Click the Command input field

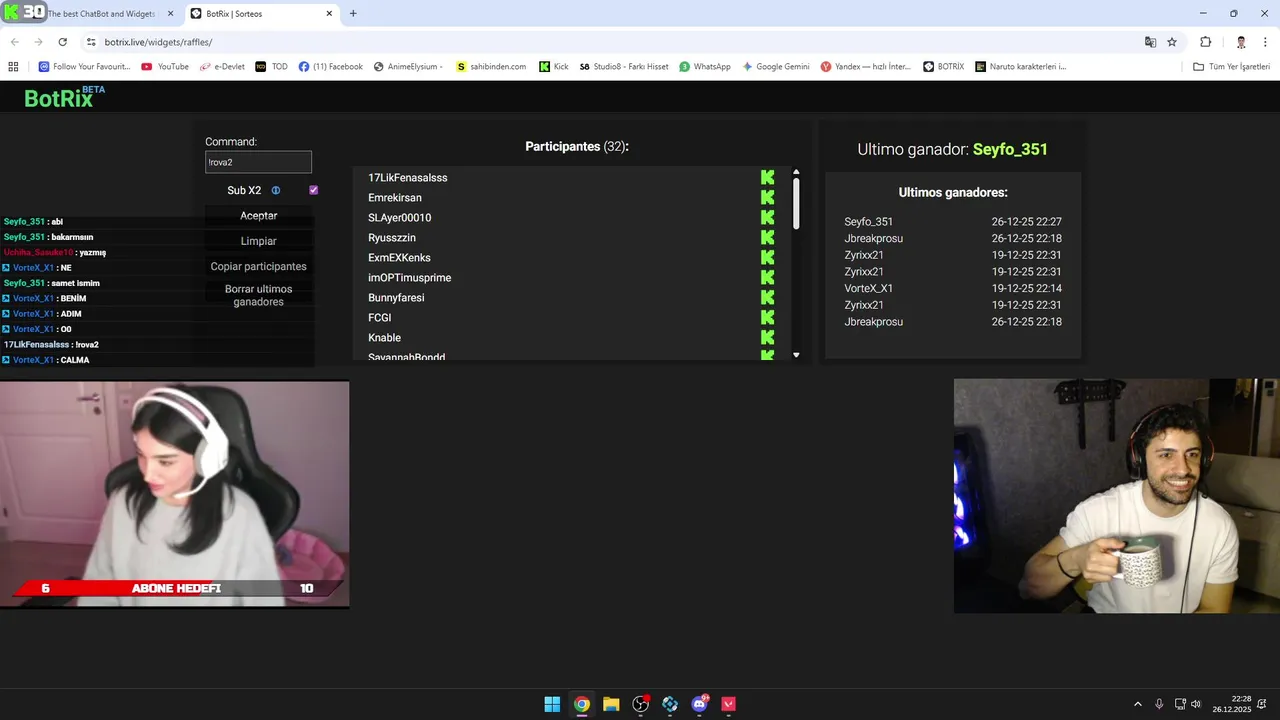pyautogui.click(x=259, y=162)
